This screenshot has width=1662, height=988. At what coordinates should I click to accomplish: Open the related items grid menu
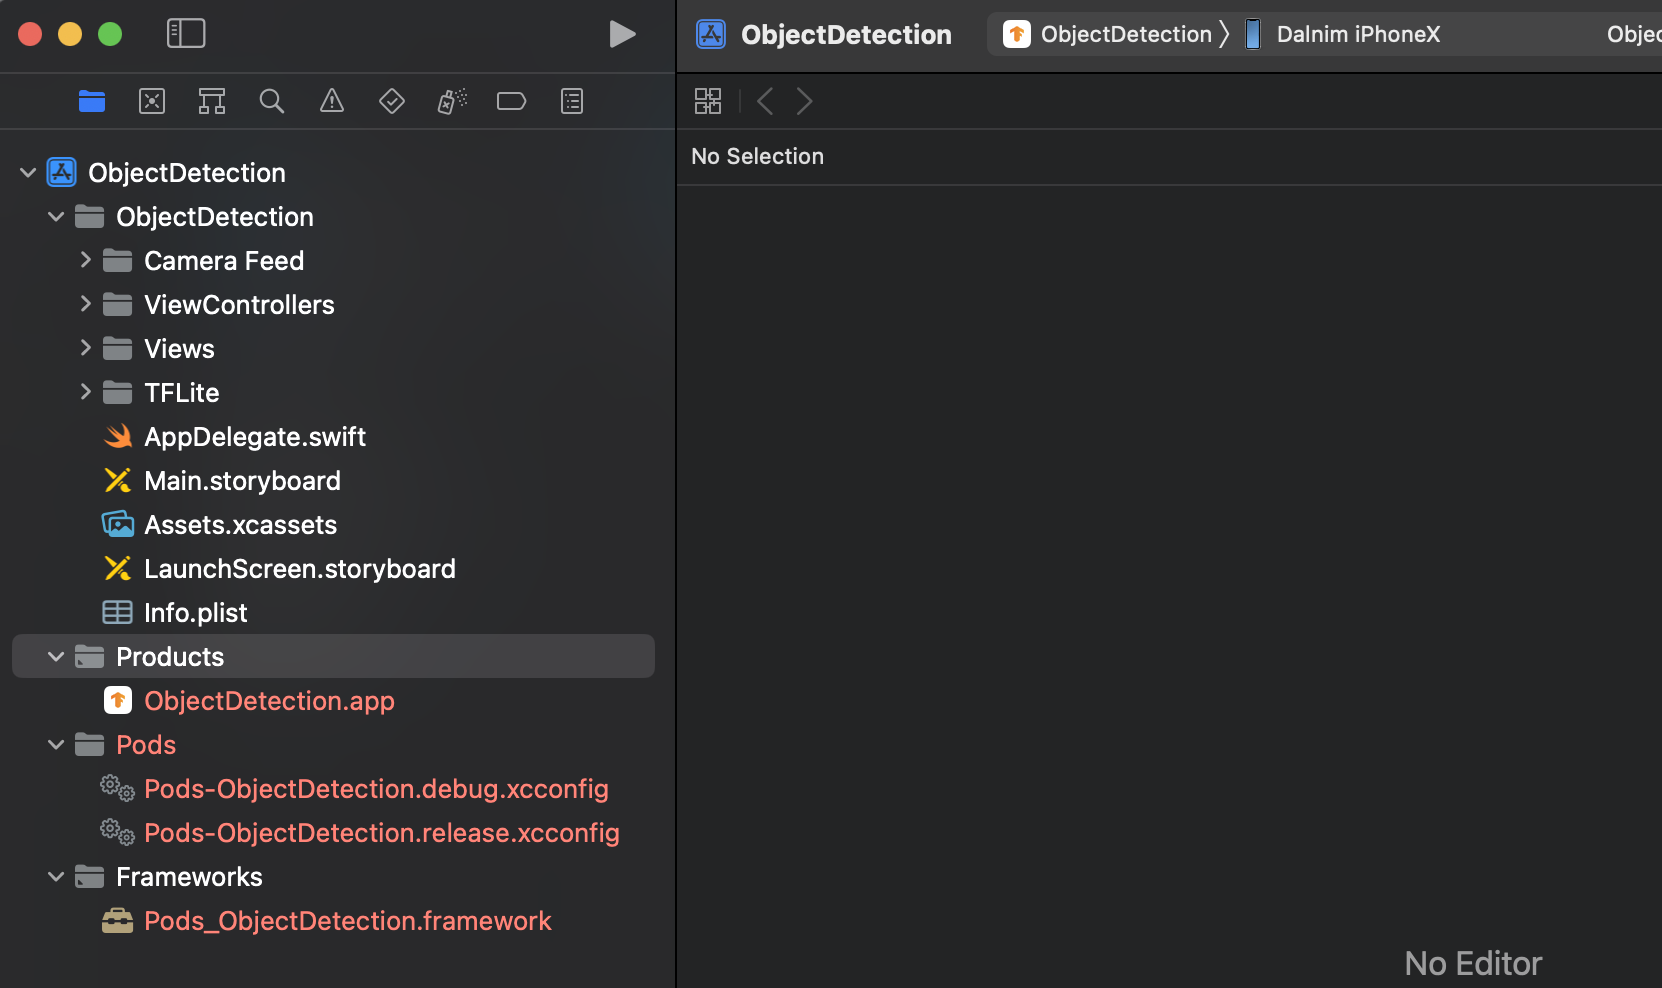[x=708, y=101]
